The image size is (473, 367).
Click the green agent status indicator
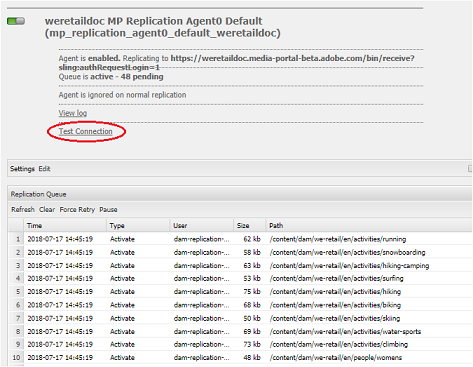[x=16, y=21]
